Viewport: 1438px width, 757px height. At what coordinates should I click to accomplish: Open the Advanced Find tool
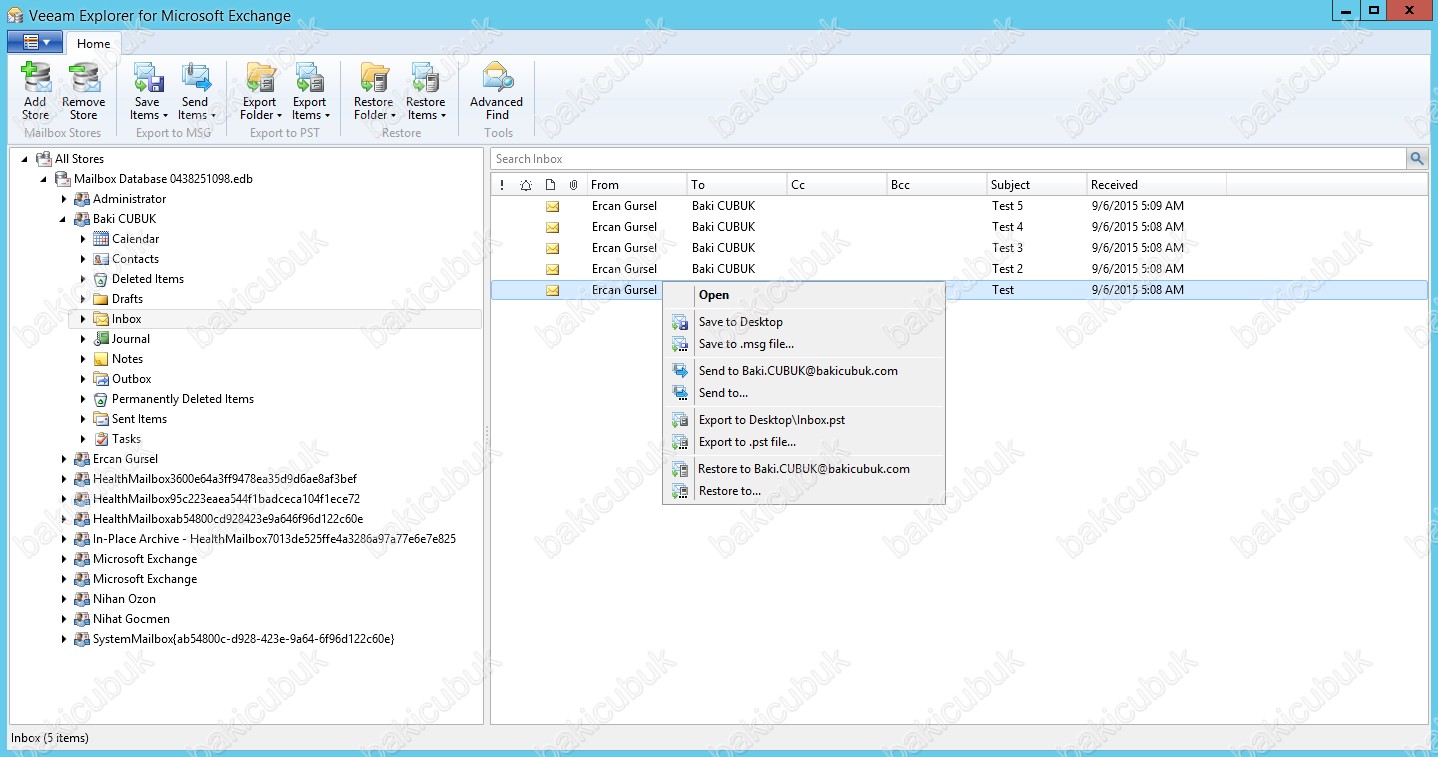pyautogui.click(x=497, y=91)
